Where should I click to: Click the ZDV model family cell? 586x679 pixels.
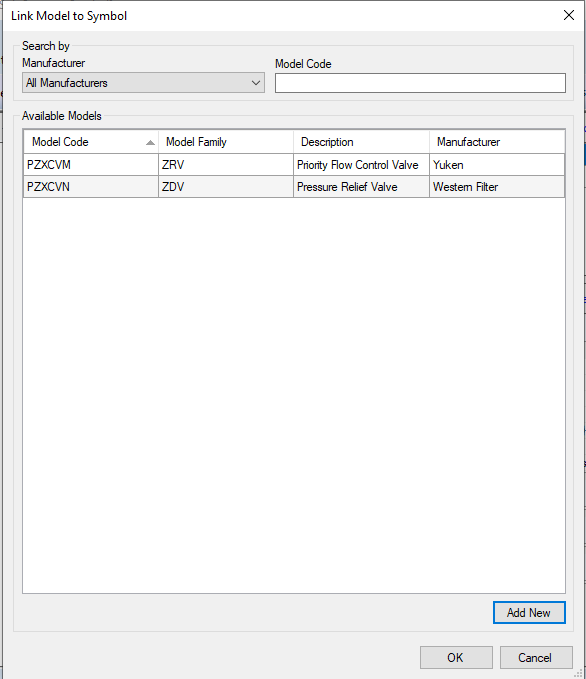(226, 187)
